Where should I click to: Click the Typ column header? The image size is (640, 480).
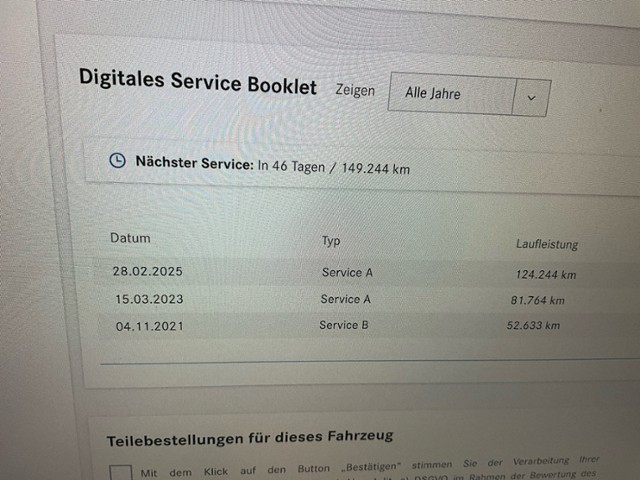coord(331,241)
